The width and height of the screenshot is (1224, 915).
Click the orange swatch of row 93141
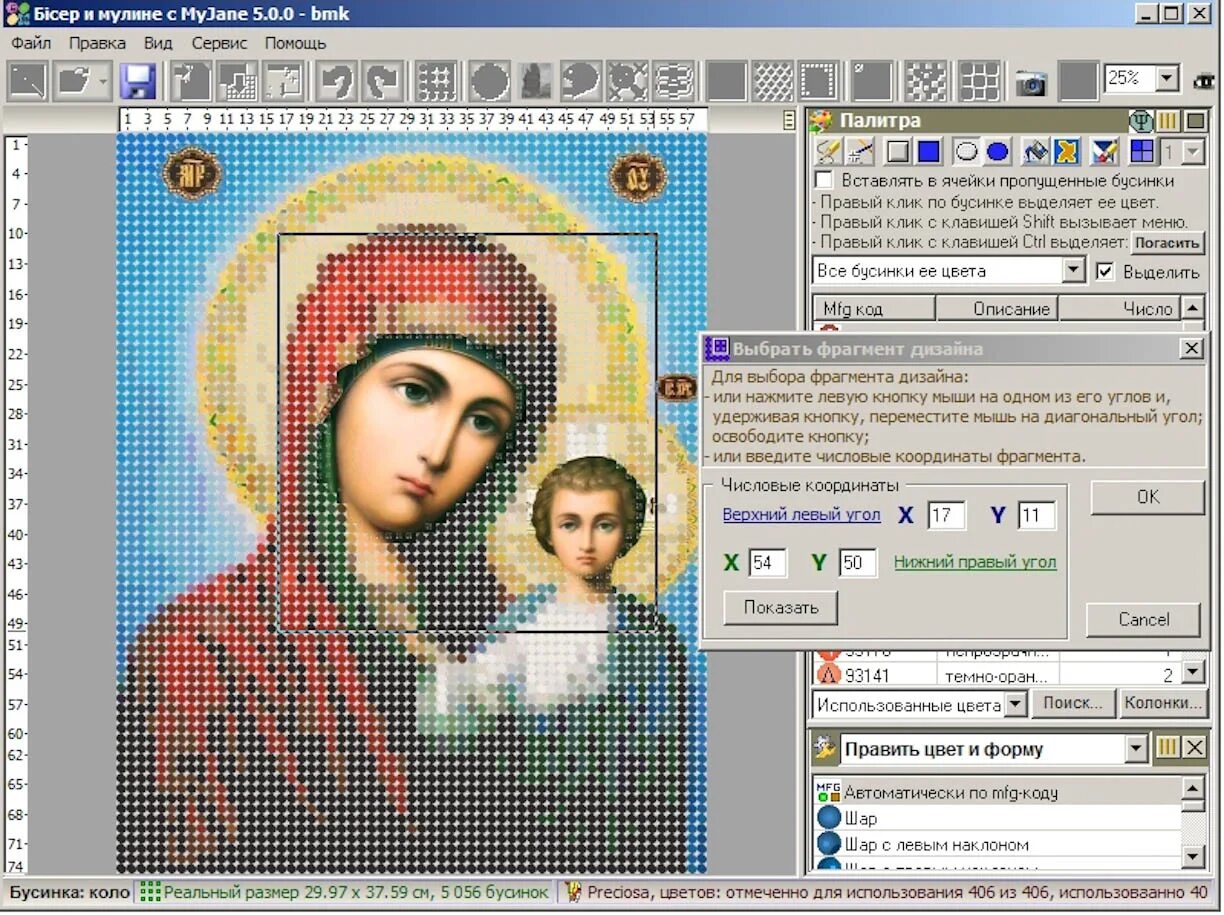tap(828, 676)
